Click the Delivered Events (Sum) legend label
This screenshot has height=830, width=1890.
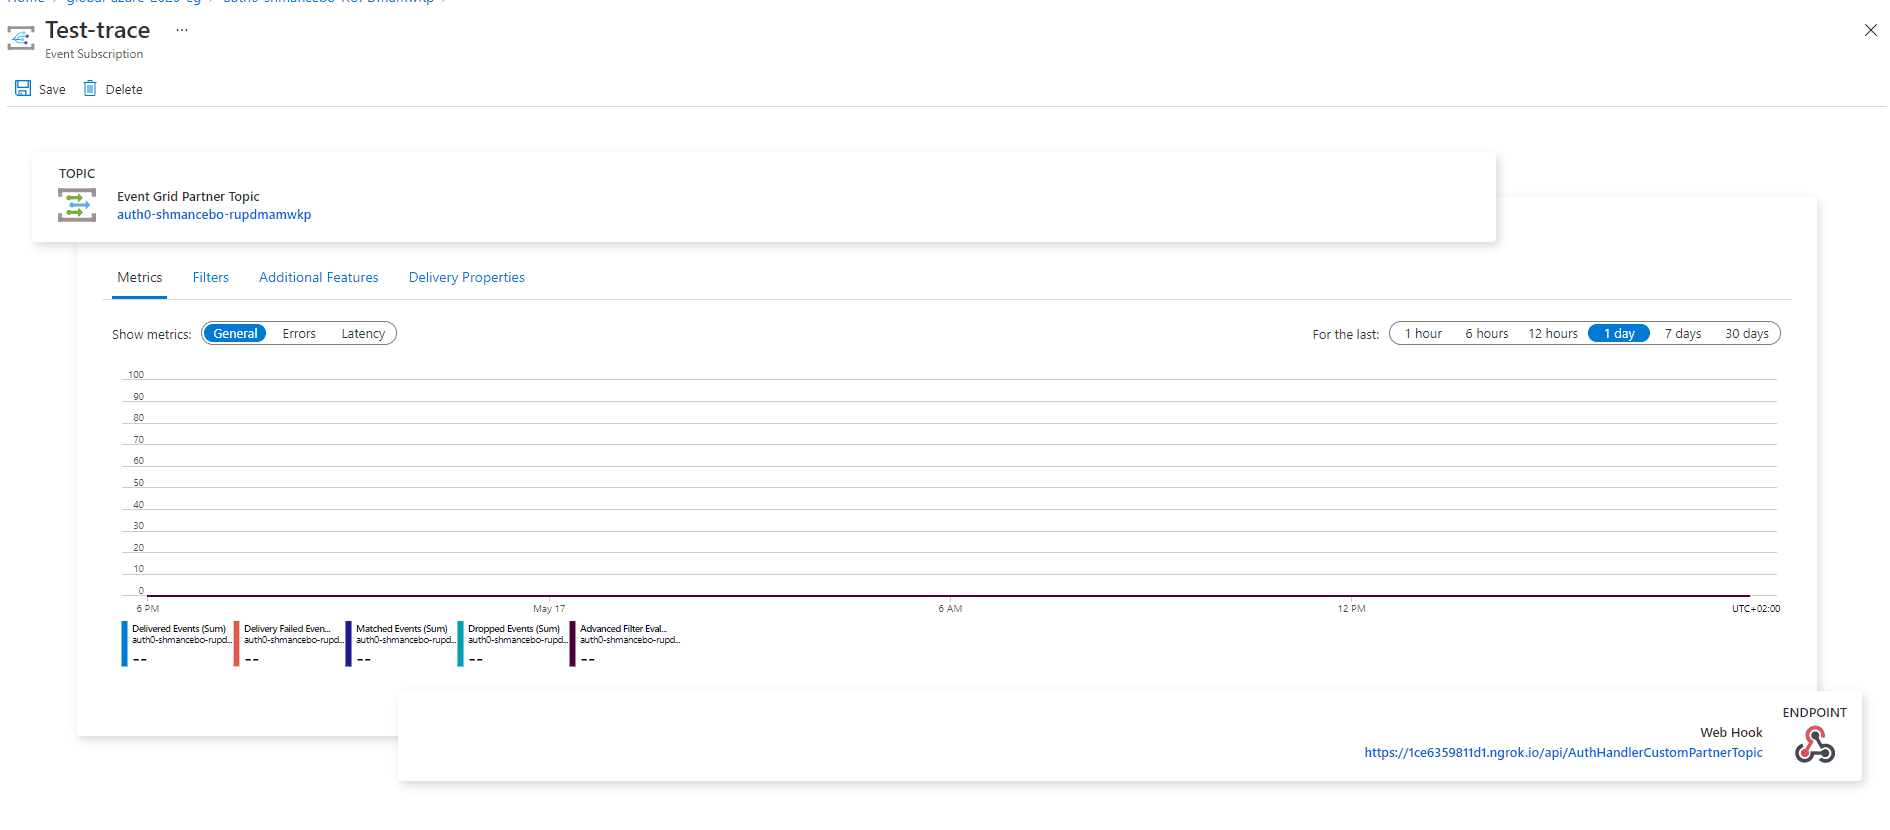click(179, 629)
